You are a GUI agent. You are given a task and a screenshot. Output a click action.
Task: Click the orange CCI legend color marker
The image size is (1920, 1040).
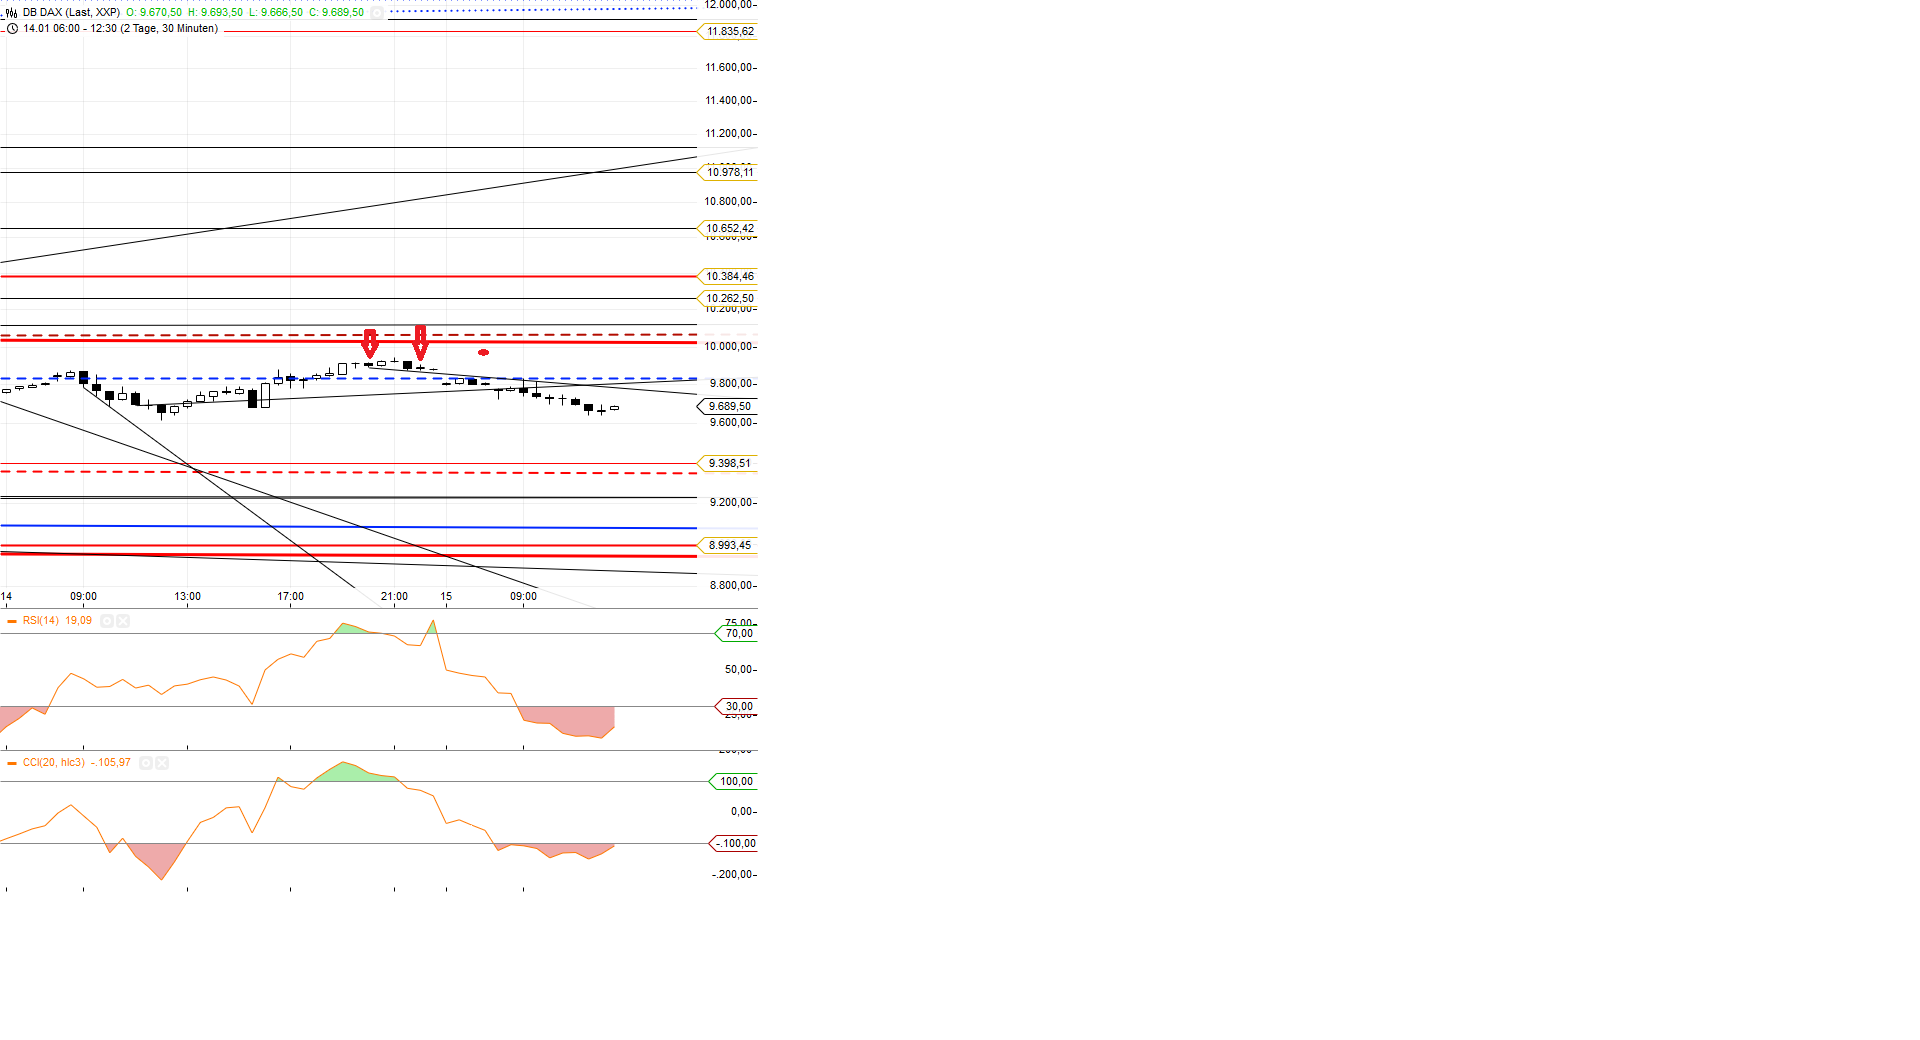[12, 763]
